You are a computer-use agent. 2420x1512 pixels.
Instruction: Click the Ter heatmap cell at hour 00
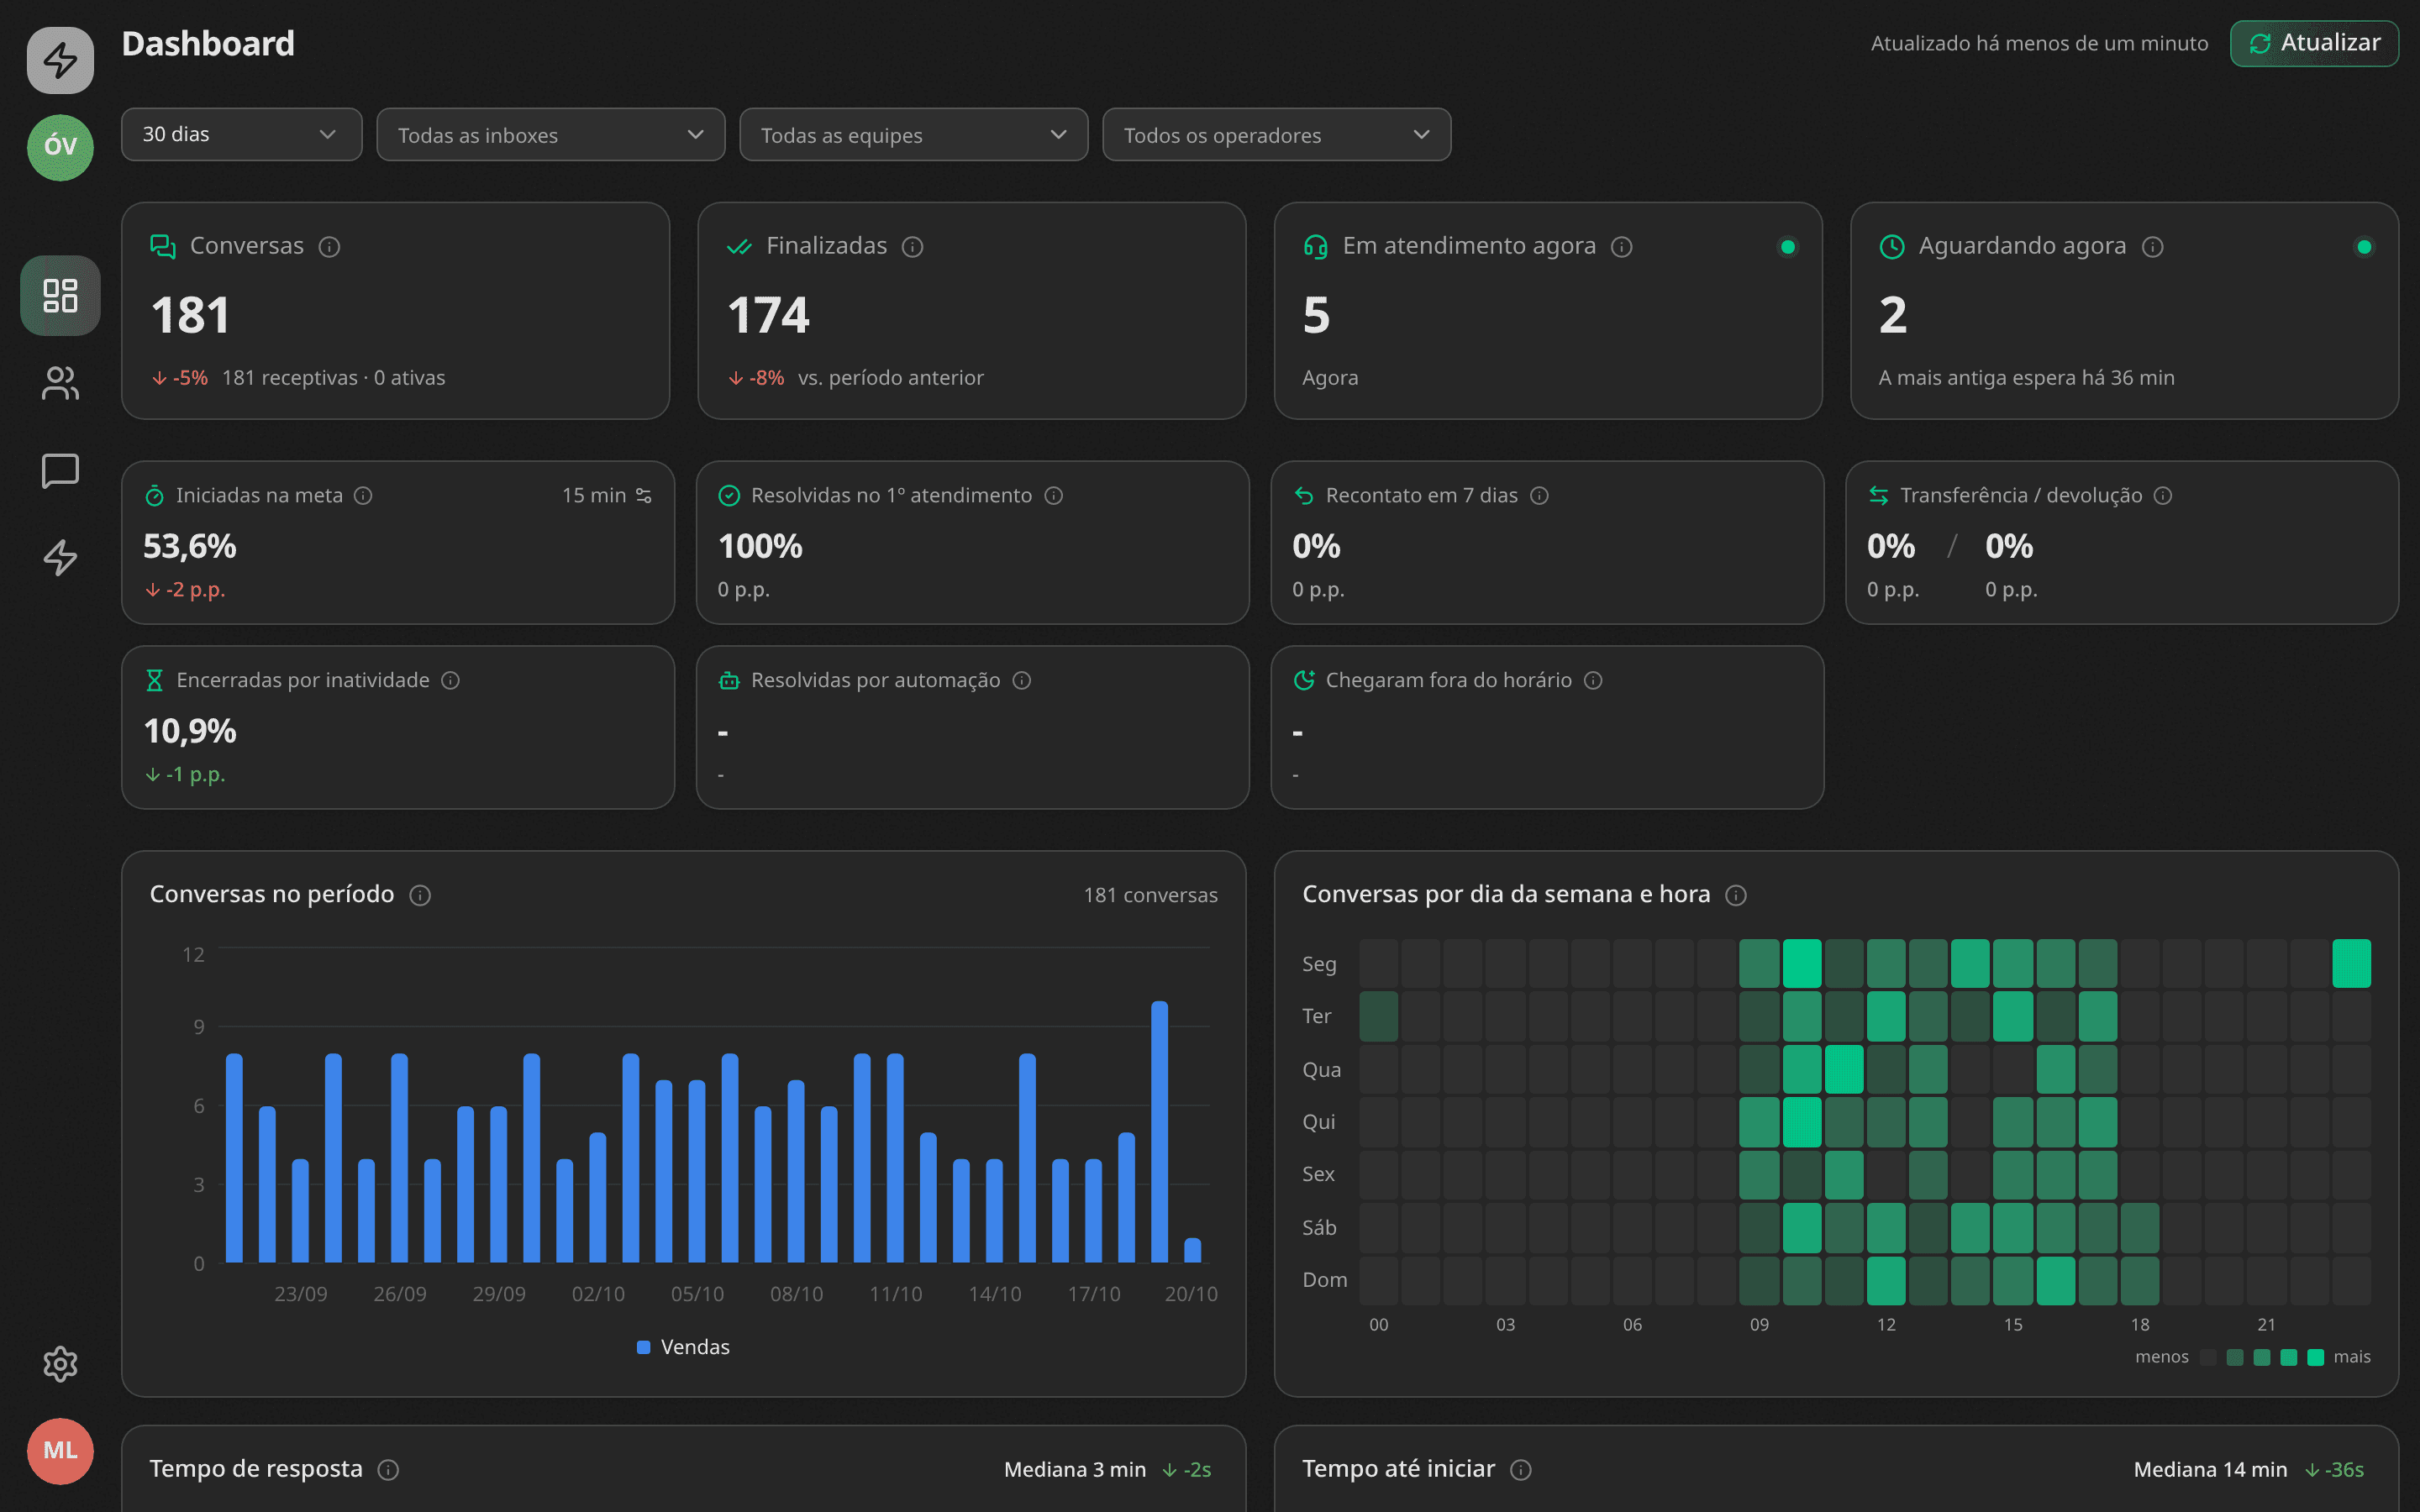point(1378,1016)
